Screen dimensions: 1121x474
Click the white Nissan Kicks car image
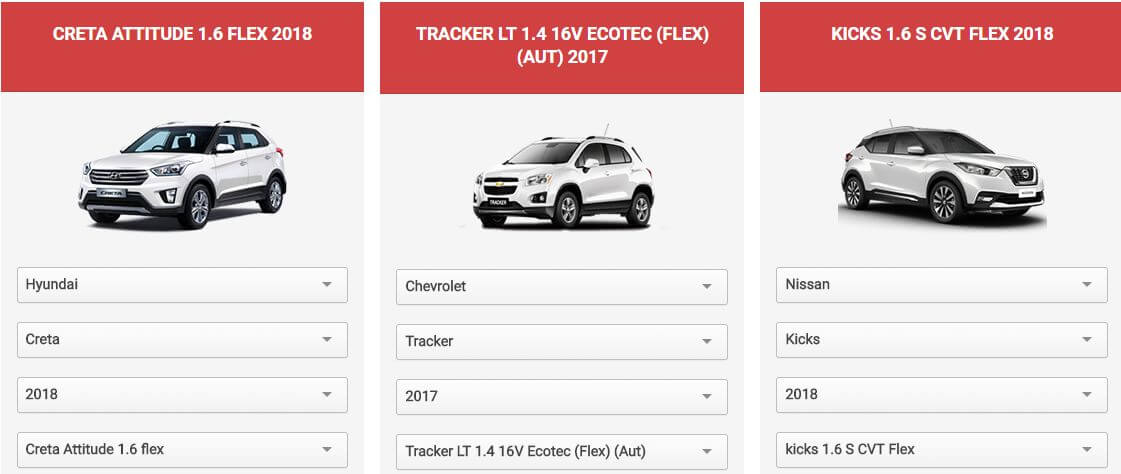point(942,175)
